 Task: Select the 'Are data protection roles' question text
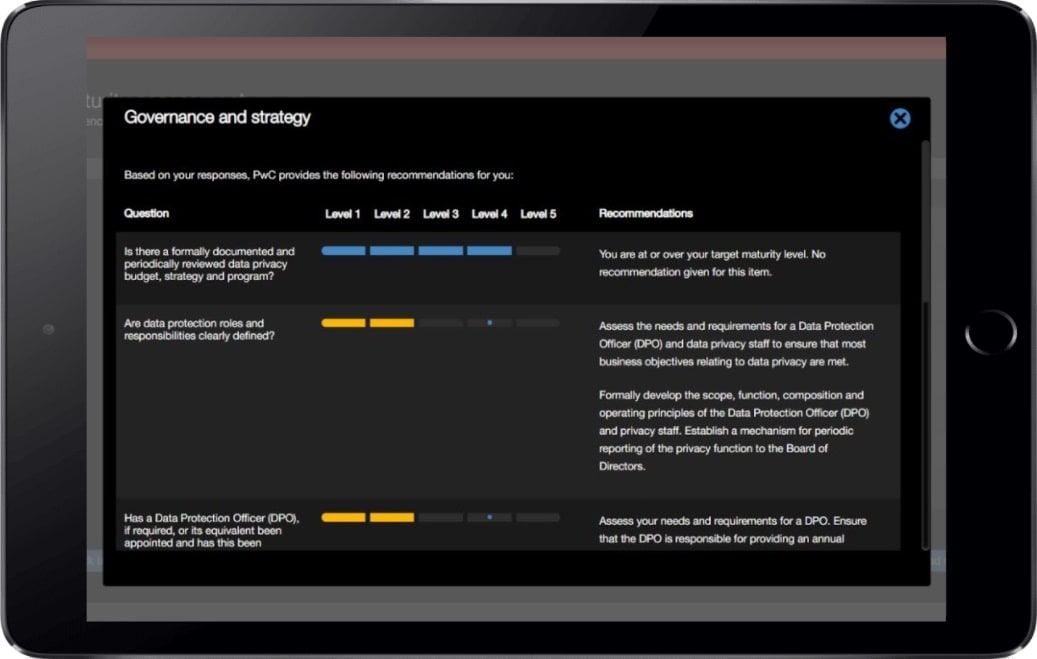(194, 330)
